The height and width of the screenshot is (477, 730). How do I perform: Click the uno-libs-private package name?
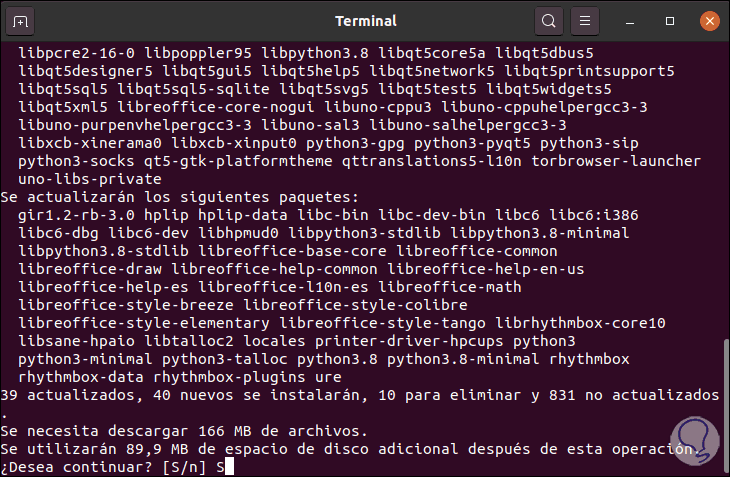click(x=89, y=179)
